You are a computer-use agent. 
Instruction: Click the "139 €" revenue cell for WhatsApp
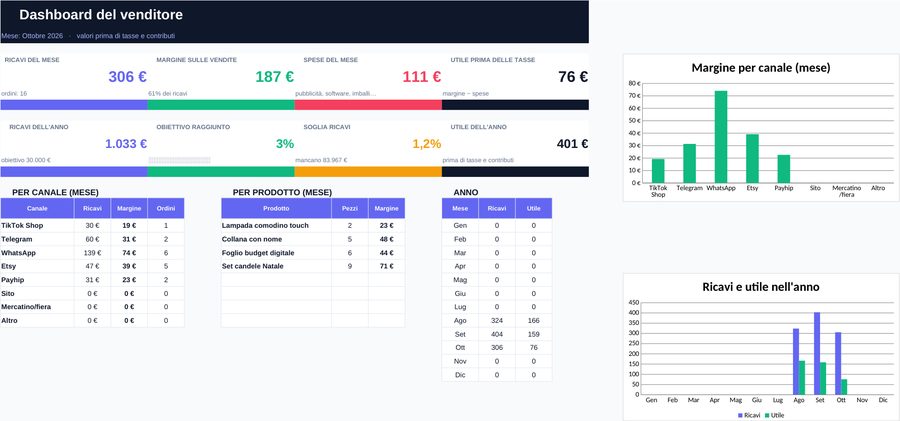92,253
